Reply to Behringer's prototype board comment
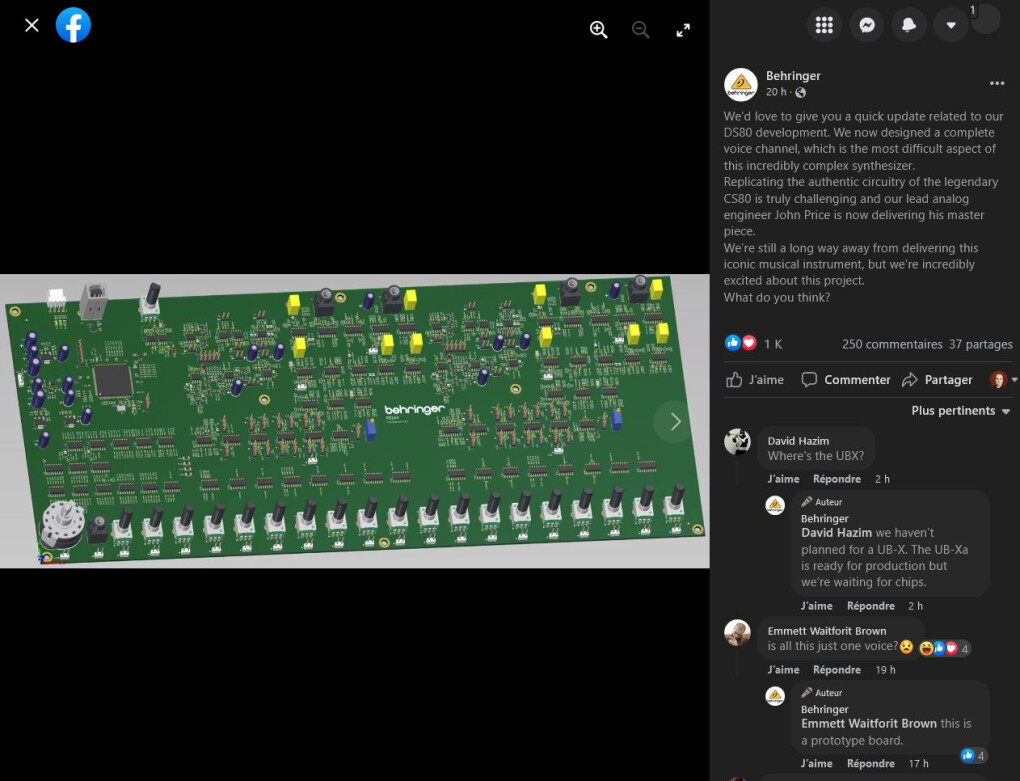 [x=870, y=763]
